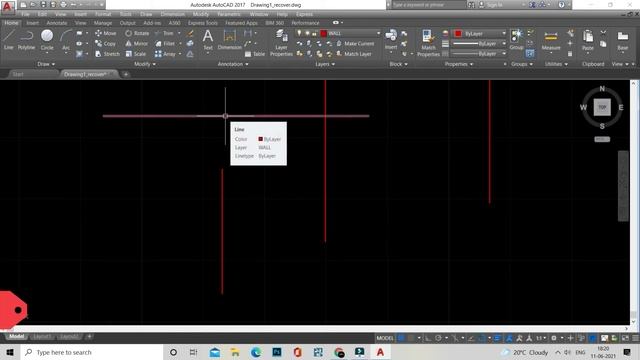640x360 pixels.
Task: Click the MODEL space button in status bar
Action: [385, 338]
